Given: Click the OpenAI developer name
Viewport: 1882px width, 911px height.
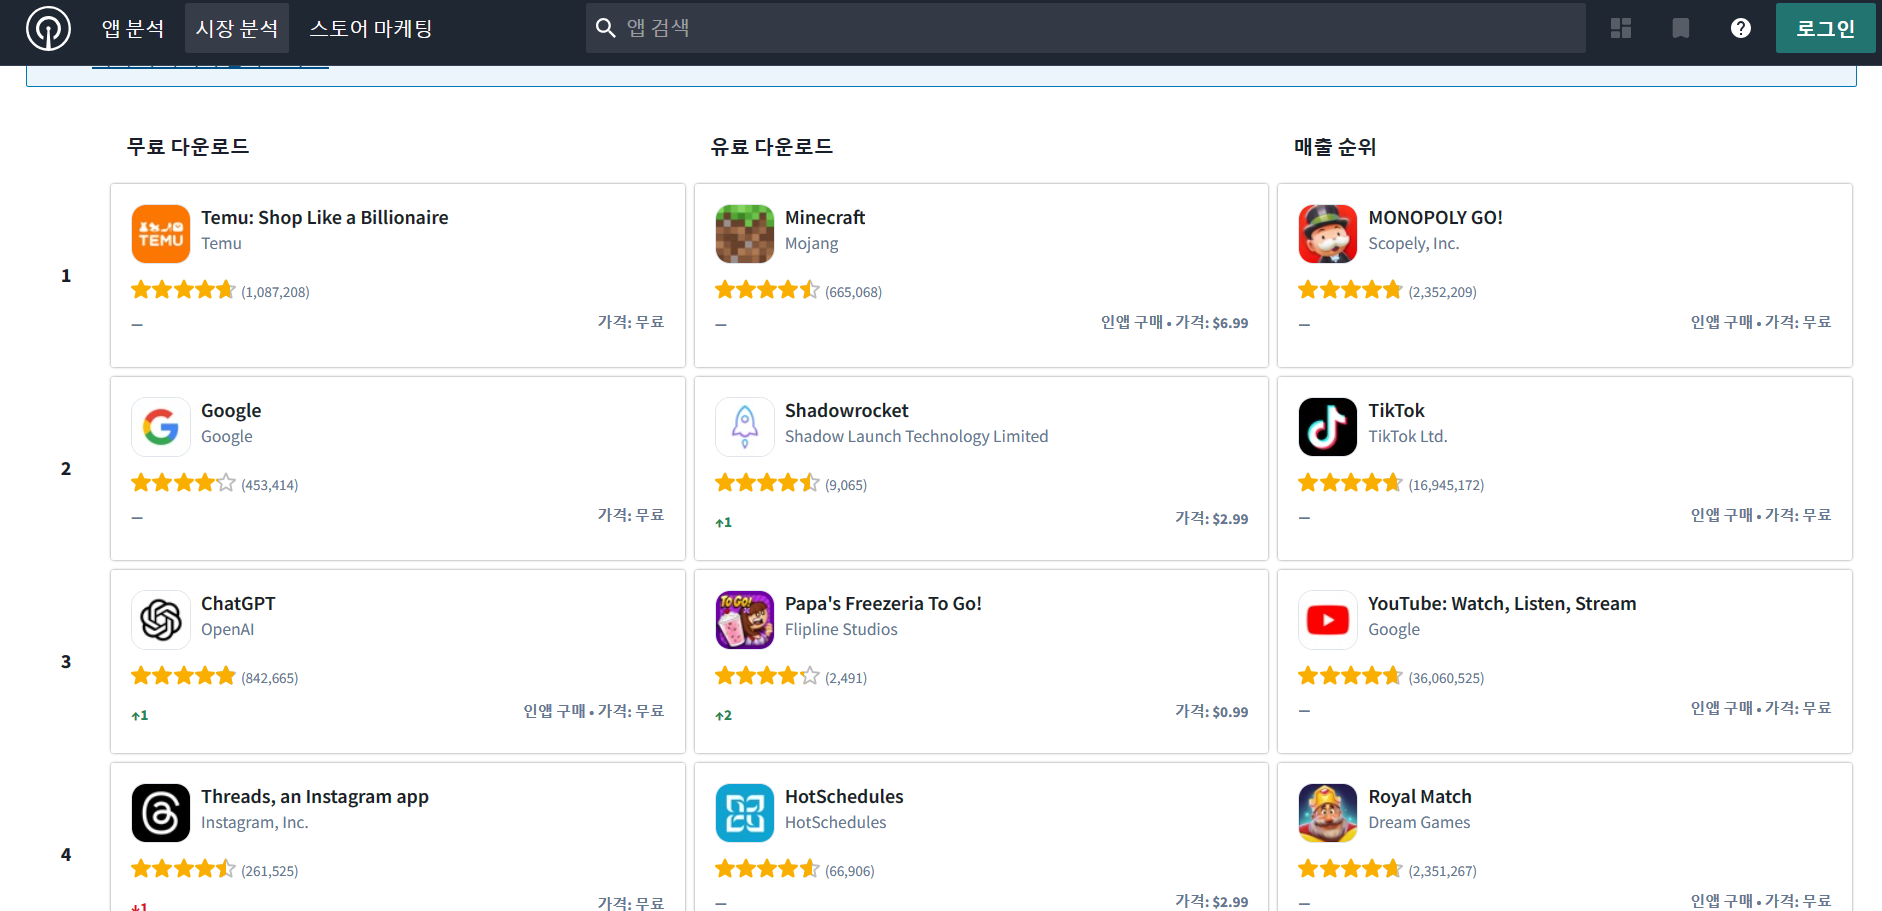Looking at the screenshot, I should (228, 630).
